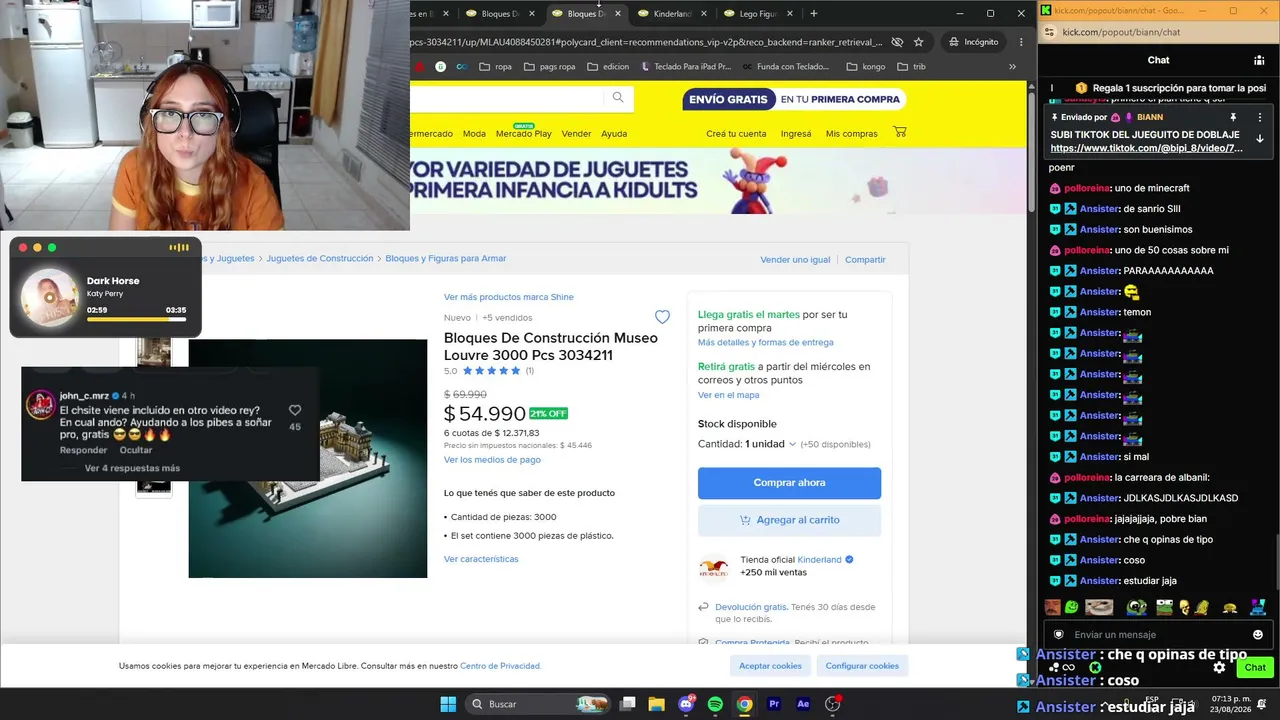Open 'Mis compras'
Image resolution: width=1280 pixels, height=720 pixels.
(x=851, y=134)
